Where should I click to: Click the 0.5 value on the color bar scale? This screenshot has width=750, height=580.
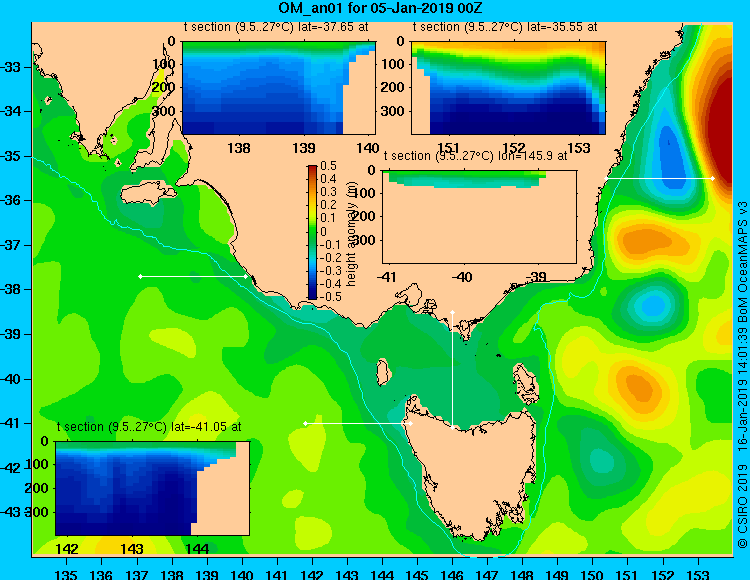pos(329,166)
